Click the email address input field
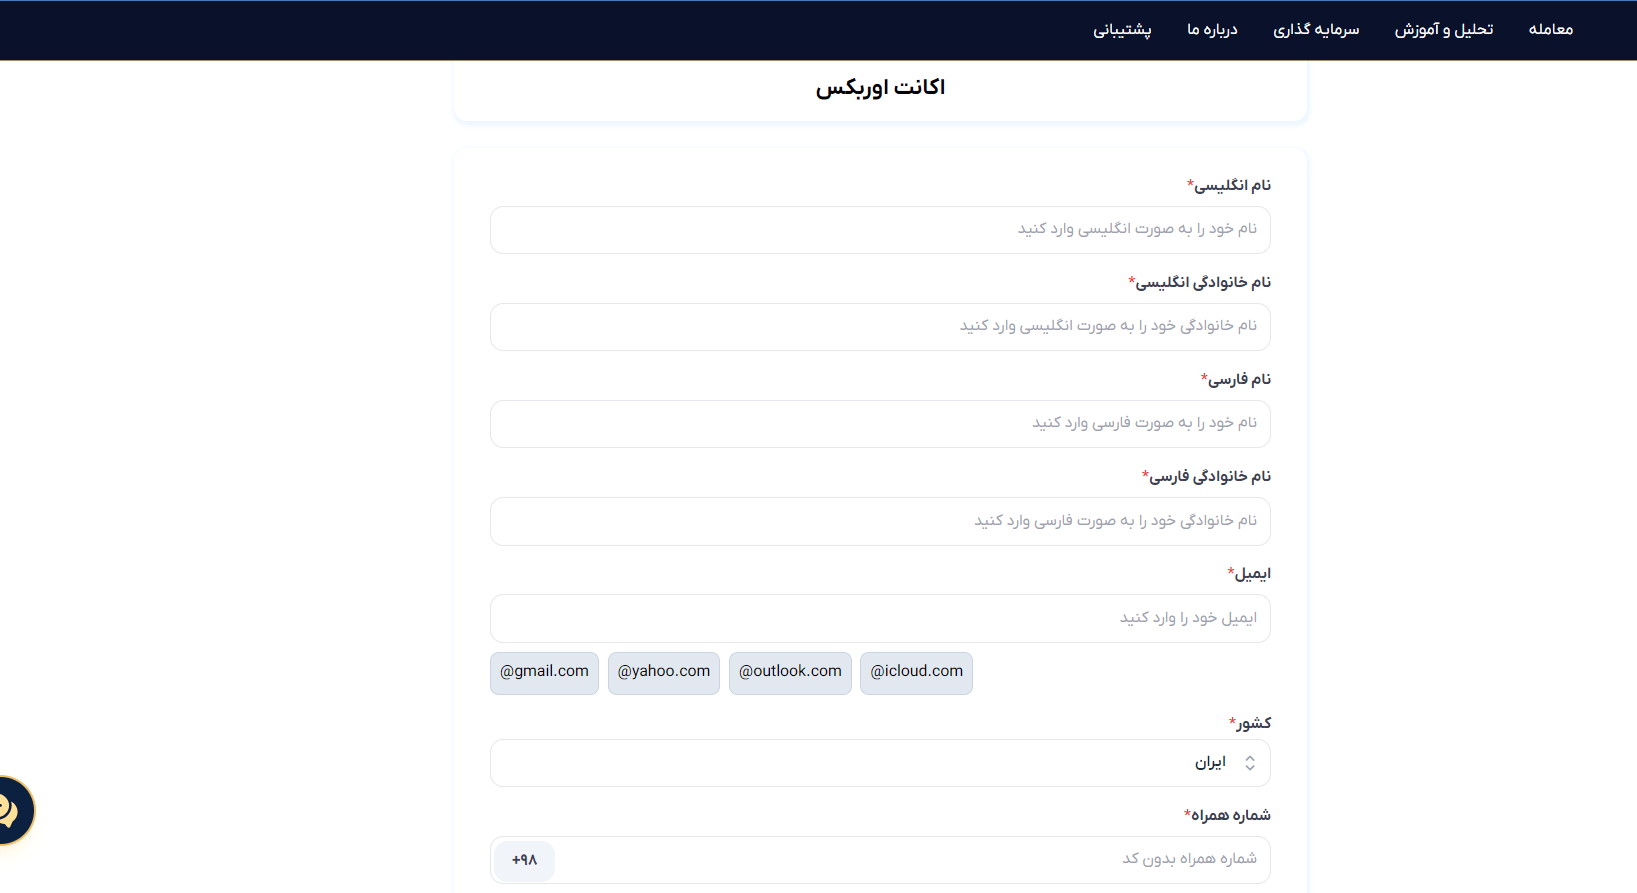Screen dimensions: 1637x893 pos(880,619)
